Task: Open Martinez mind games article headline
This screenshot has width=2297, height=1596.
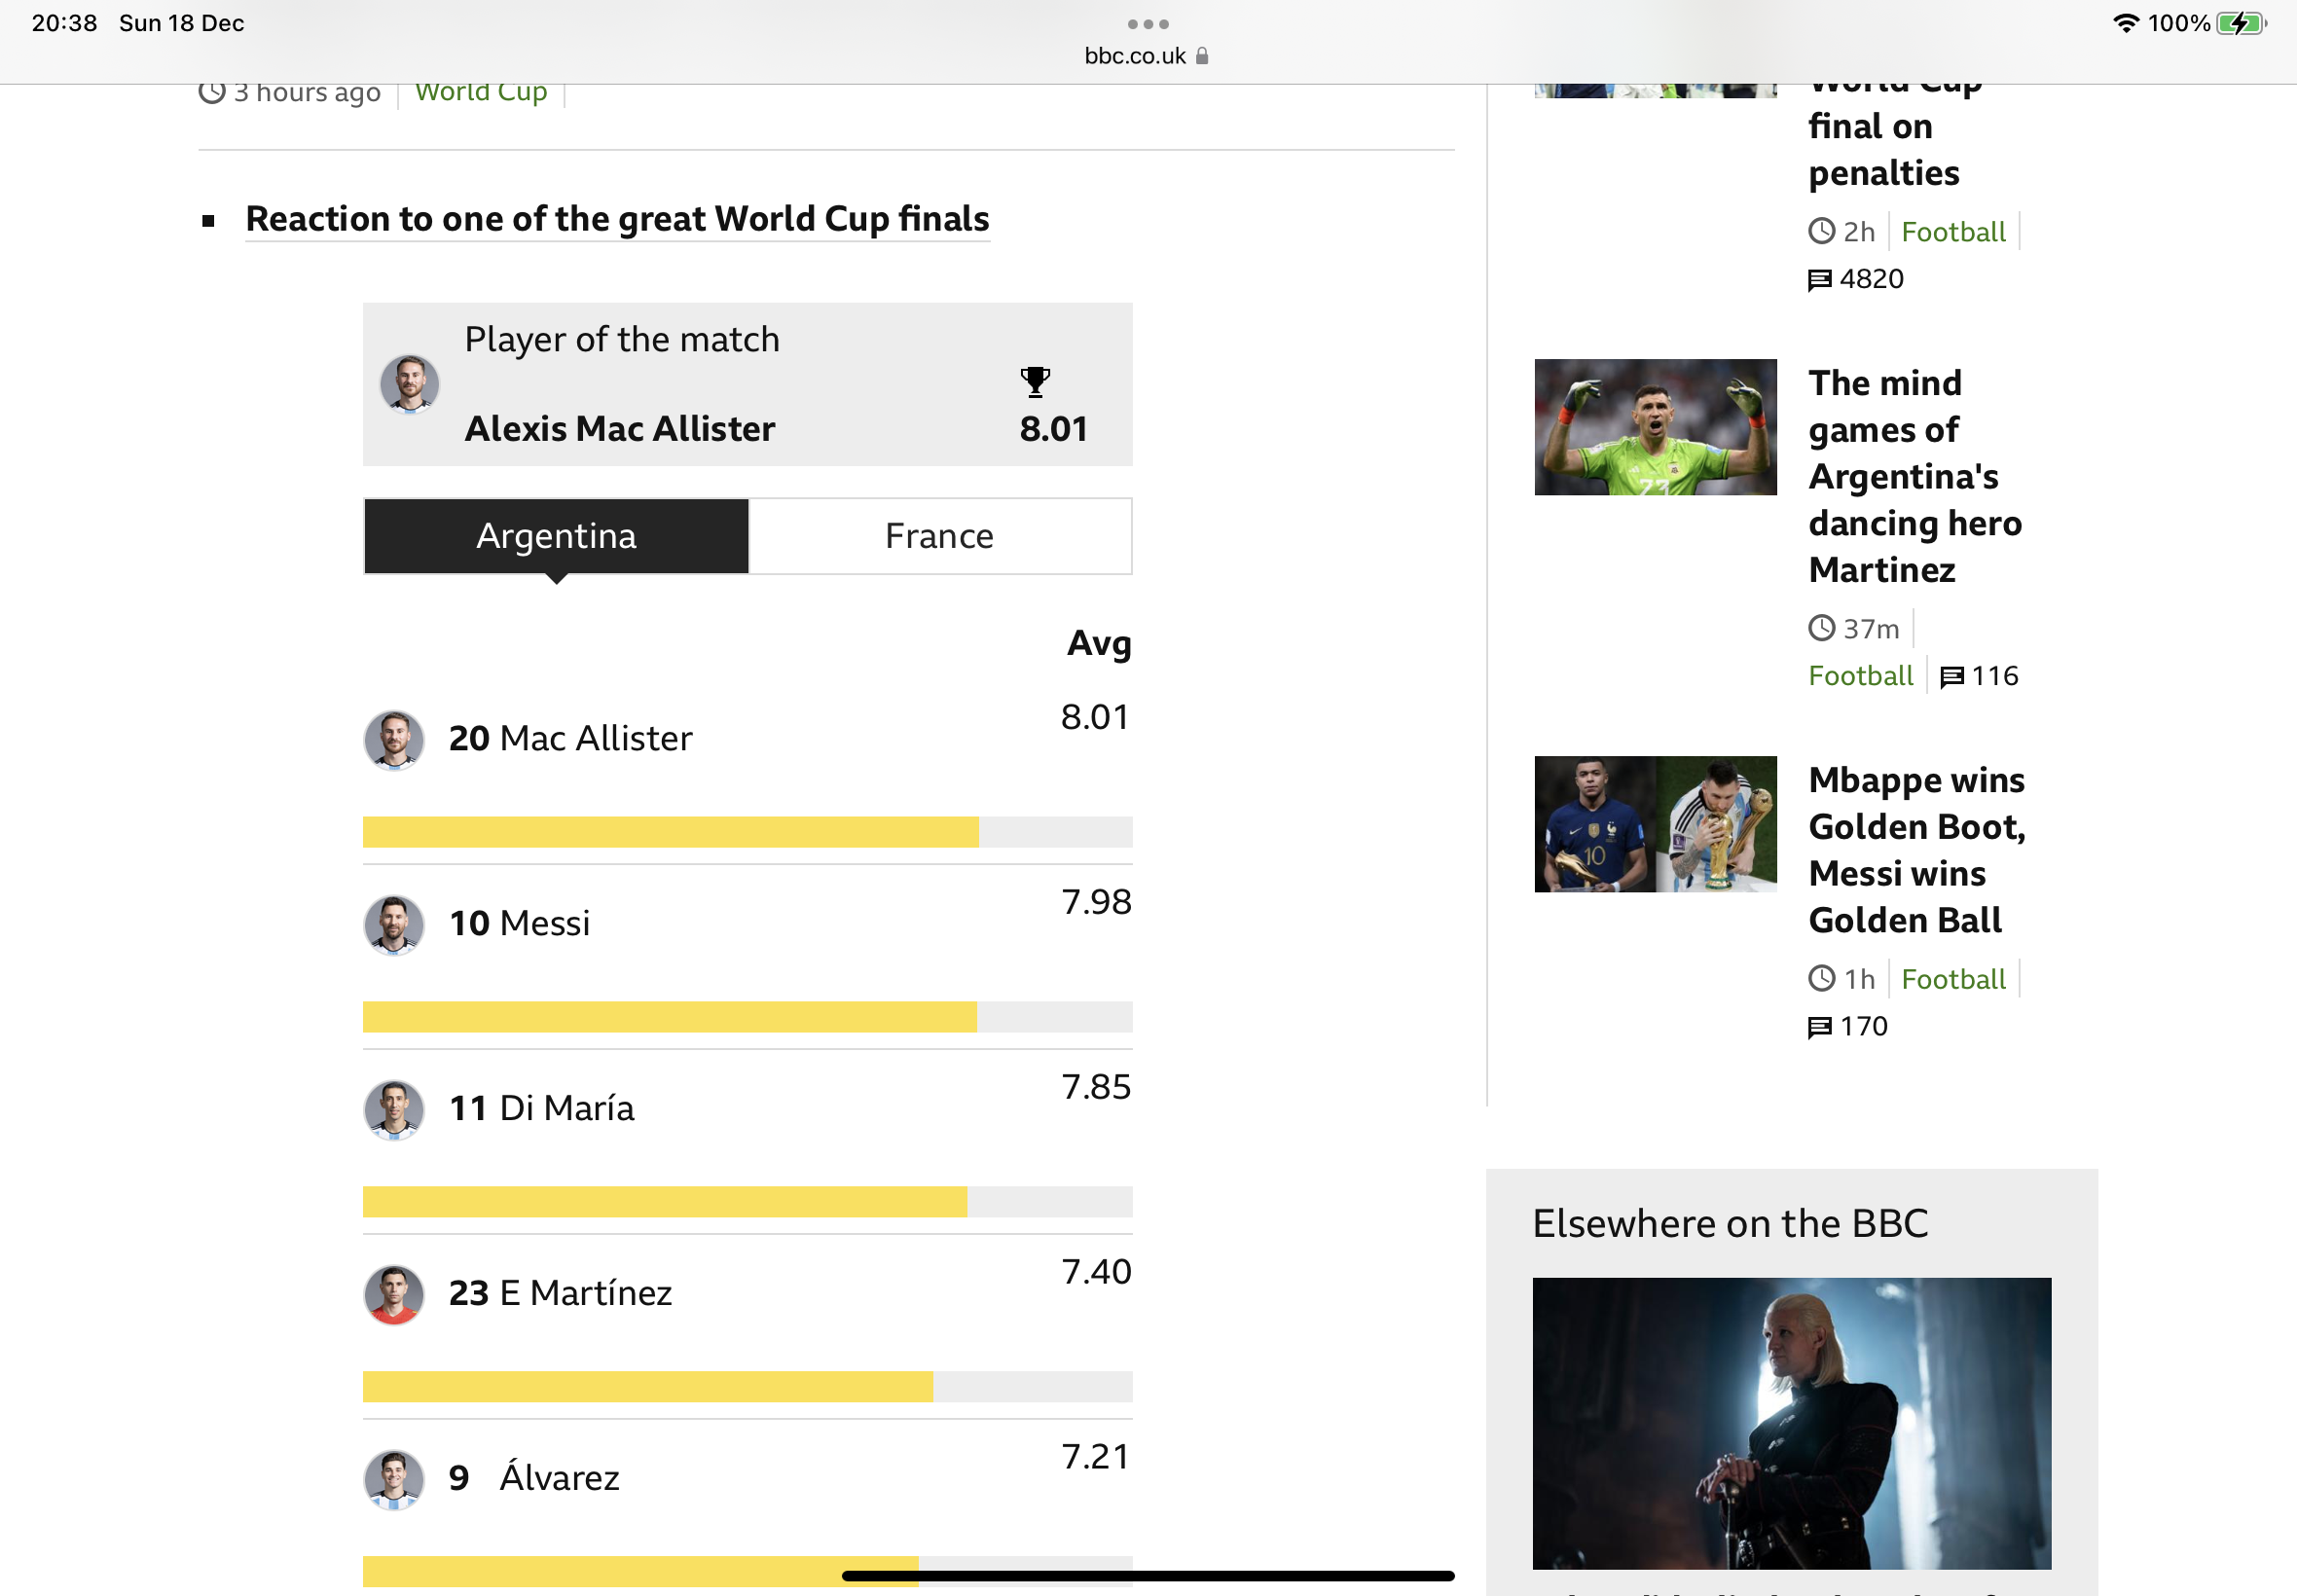Action: (1915, 476)
